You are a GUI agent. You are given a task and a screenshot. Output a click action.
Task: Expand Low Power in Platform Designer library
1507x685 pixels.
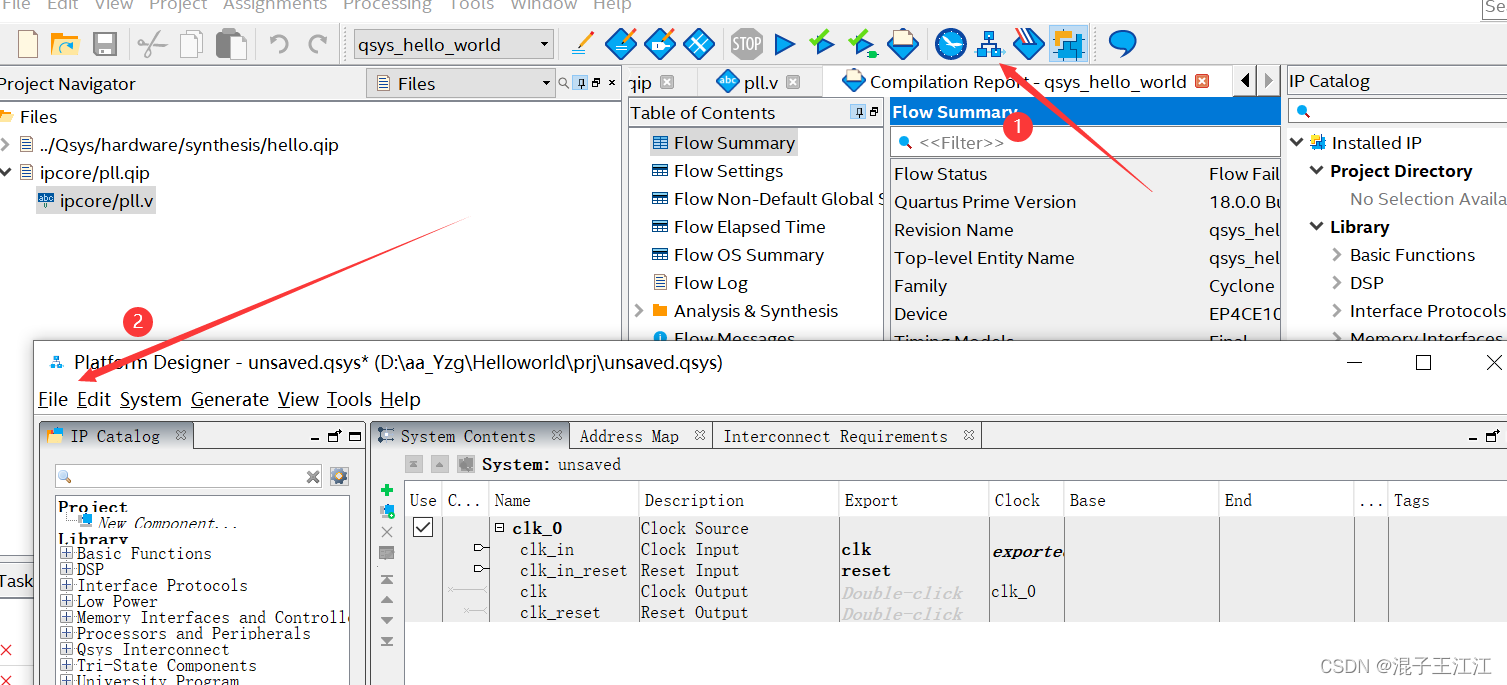(67, 601)
